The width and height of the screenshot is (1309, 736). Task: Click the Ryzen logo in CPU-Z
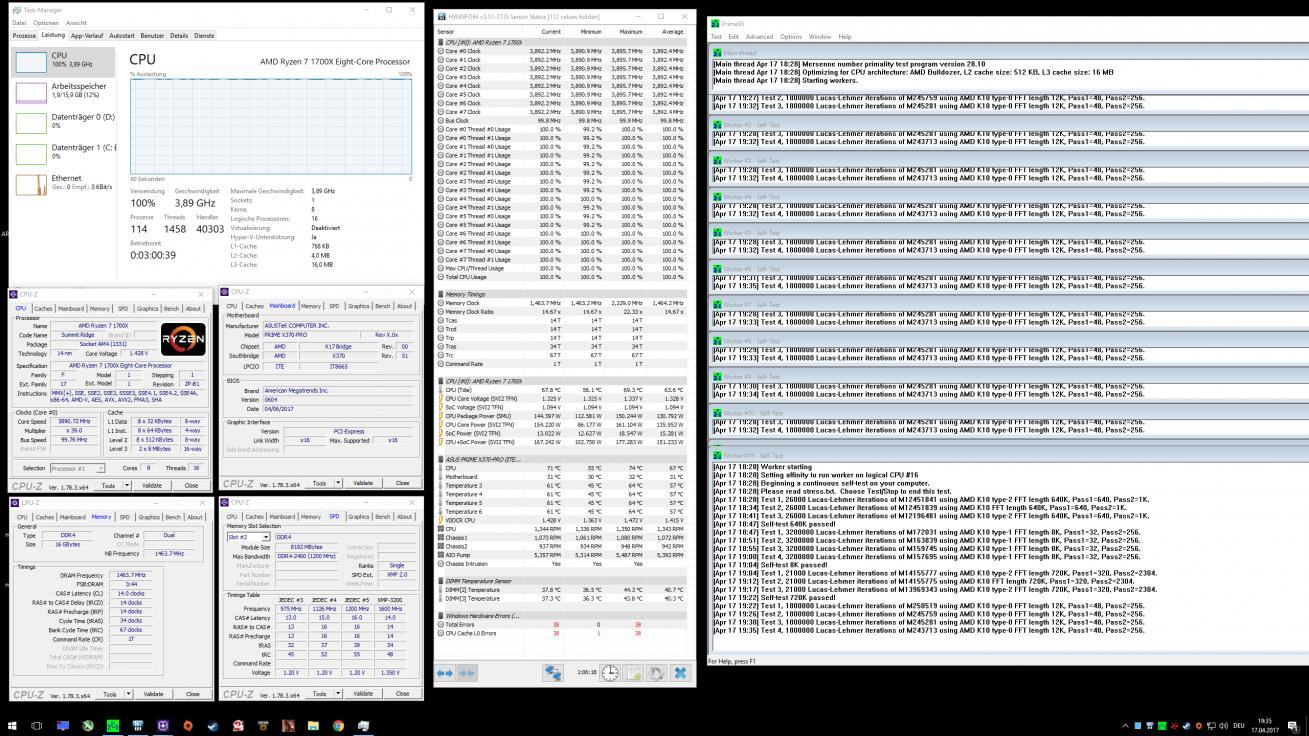[183, 339]
